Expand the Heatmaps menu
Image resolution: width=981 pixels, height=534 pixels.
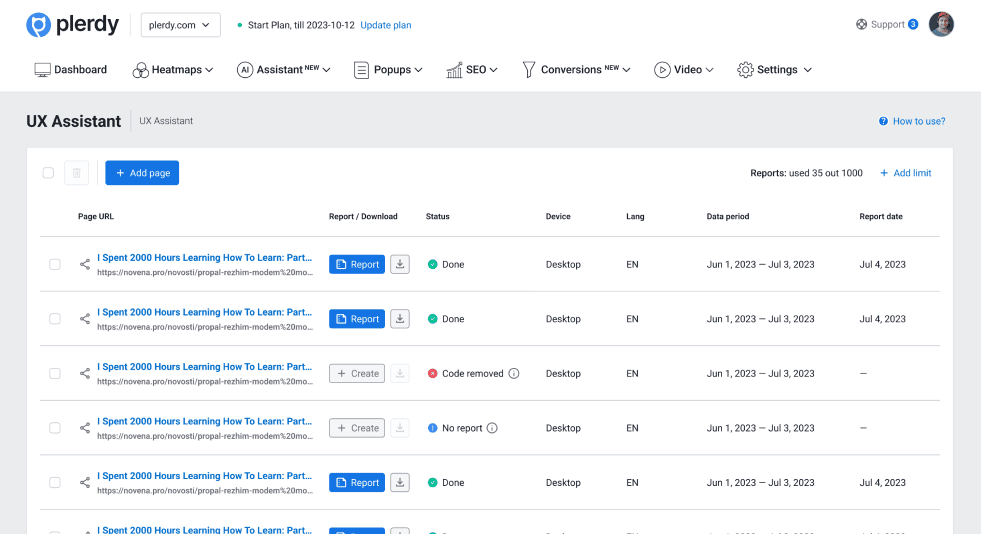click(x=173, y=70)
